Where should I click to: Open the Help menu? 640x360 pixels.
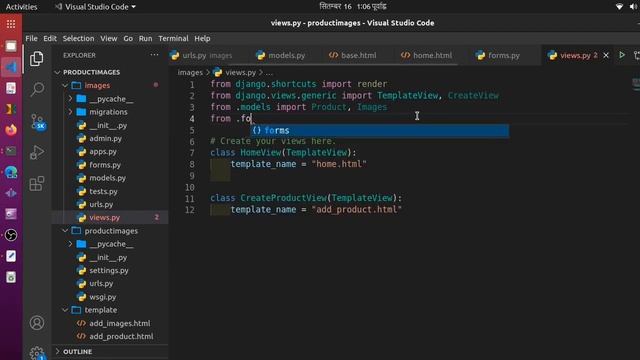202,38
